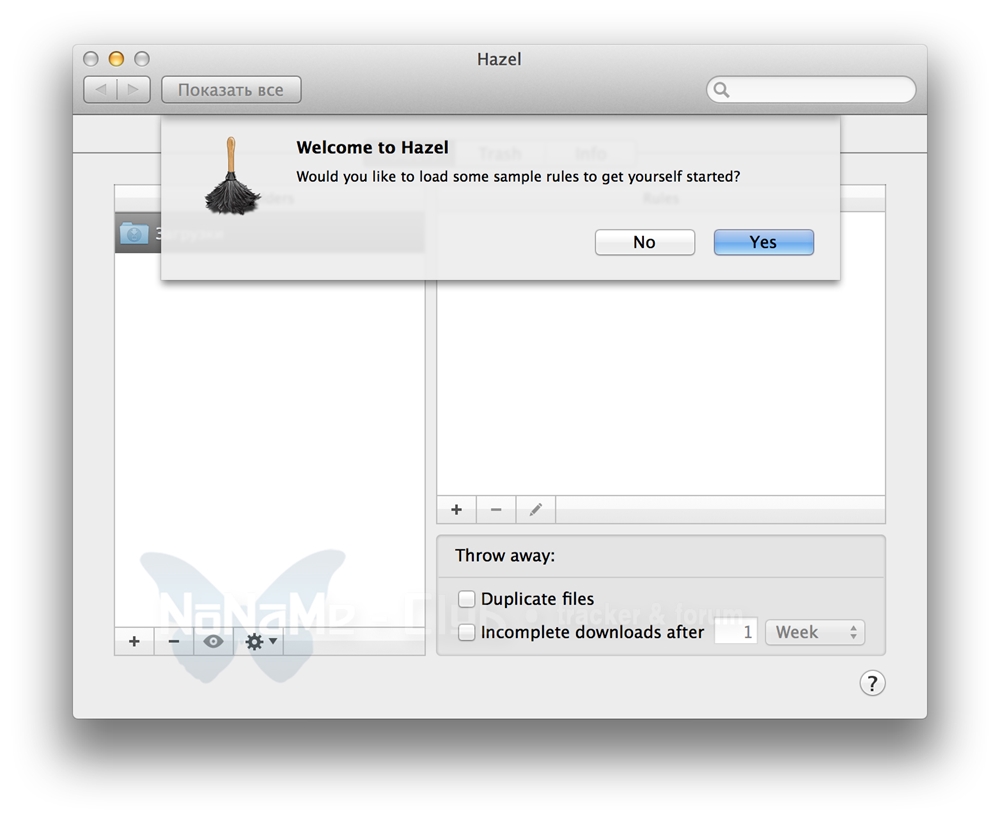1000x819 pixels.
Task: Click Yes to load sample rules
Action: click(763, 242)
